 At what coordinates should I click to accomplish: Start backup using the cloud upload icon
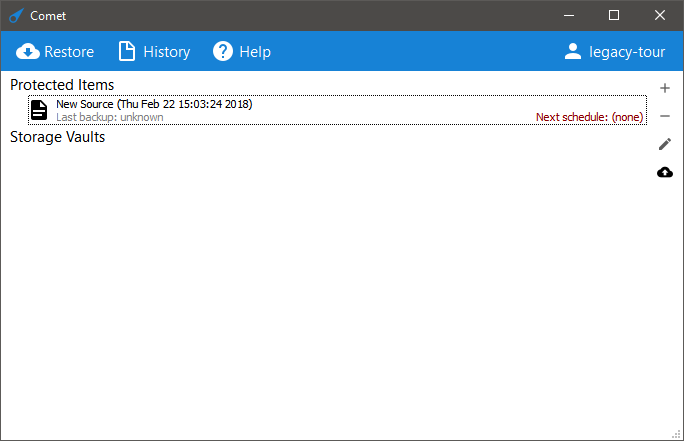[665, 172]
